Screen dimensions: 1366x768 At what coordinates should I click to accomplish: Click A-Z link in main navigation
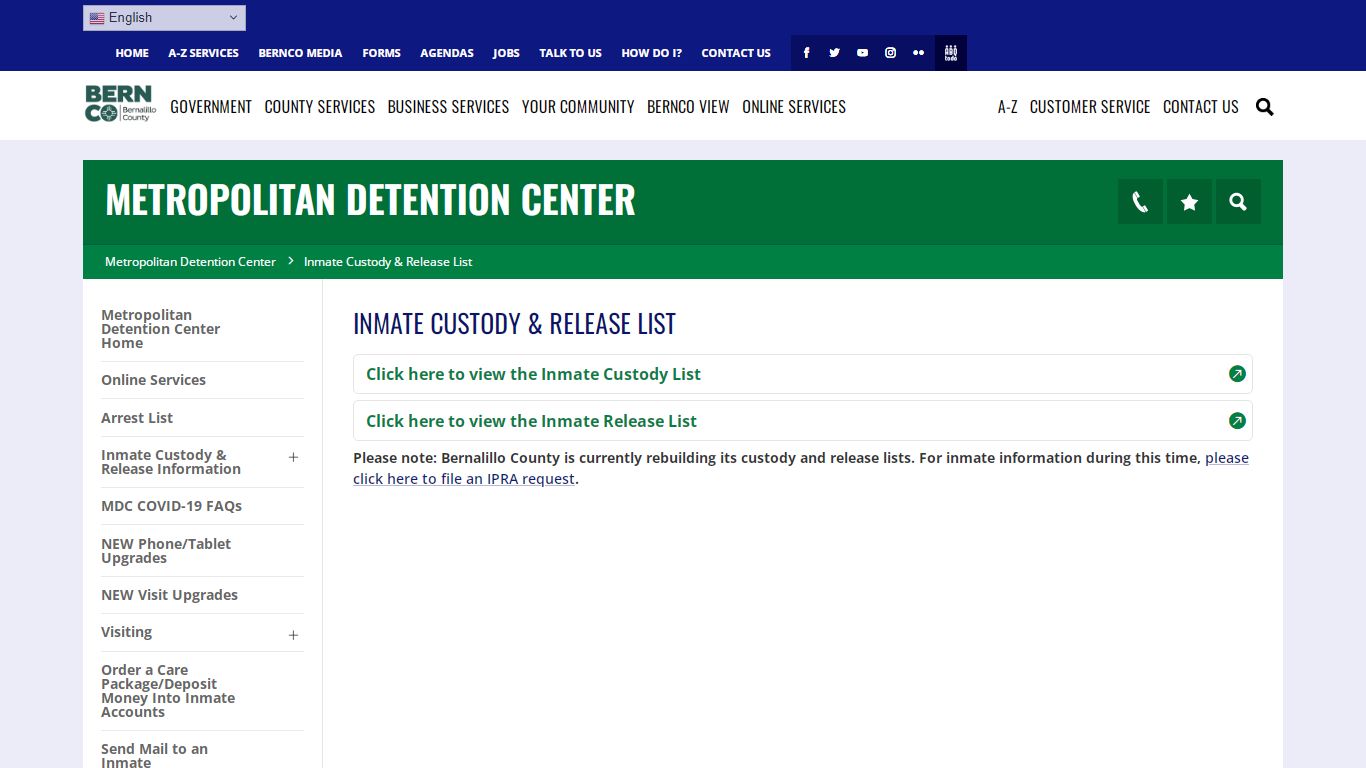(x=1007, y=107)
